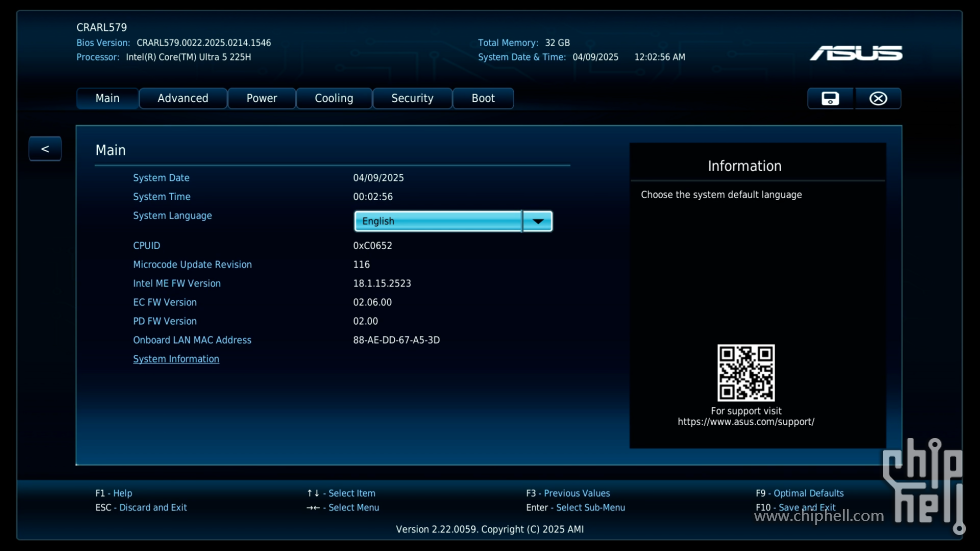
Task: Click the MAC address 88-AE-DD-67-A5-3D
Action: pyautogui.click(x=396, y=340)
